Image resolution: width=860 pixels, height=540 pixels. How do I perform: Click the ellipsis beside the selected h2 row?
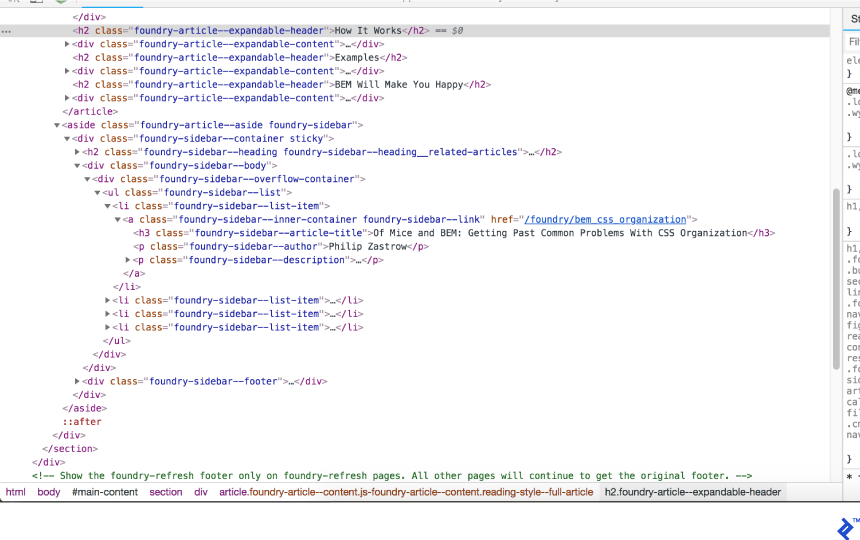pos(6,31)
